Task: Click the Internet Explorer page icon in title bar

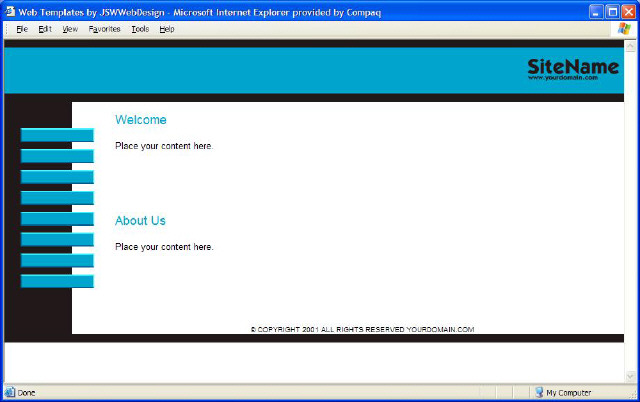Action: click(9, 11)
